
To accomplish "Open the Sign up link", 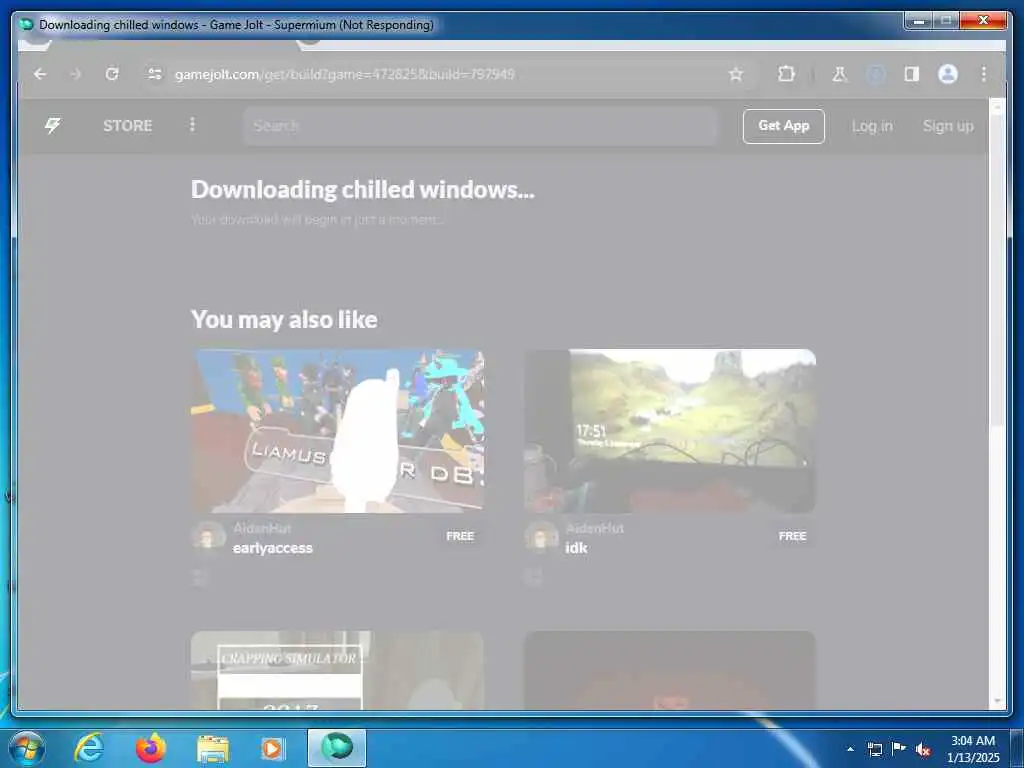I will coord(948,126).
